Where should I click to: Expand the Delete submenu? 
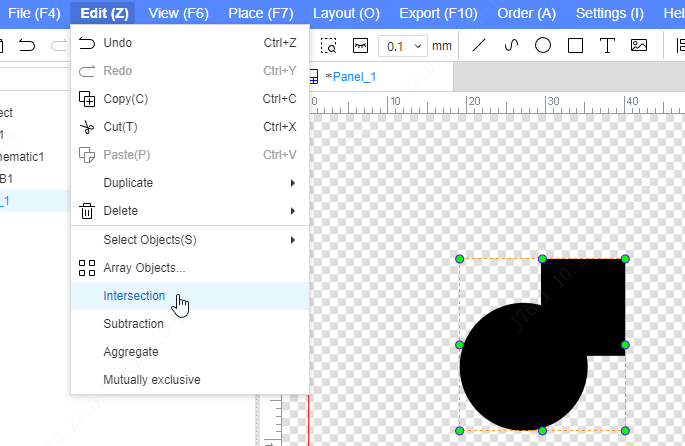(190, 211)
